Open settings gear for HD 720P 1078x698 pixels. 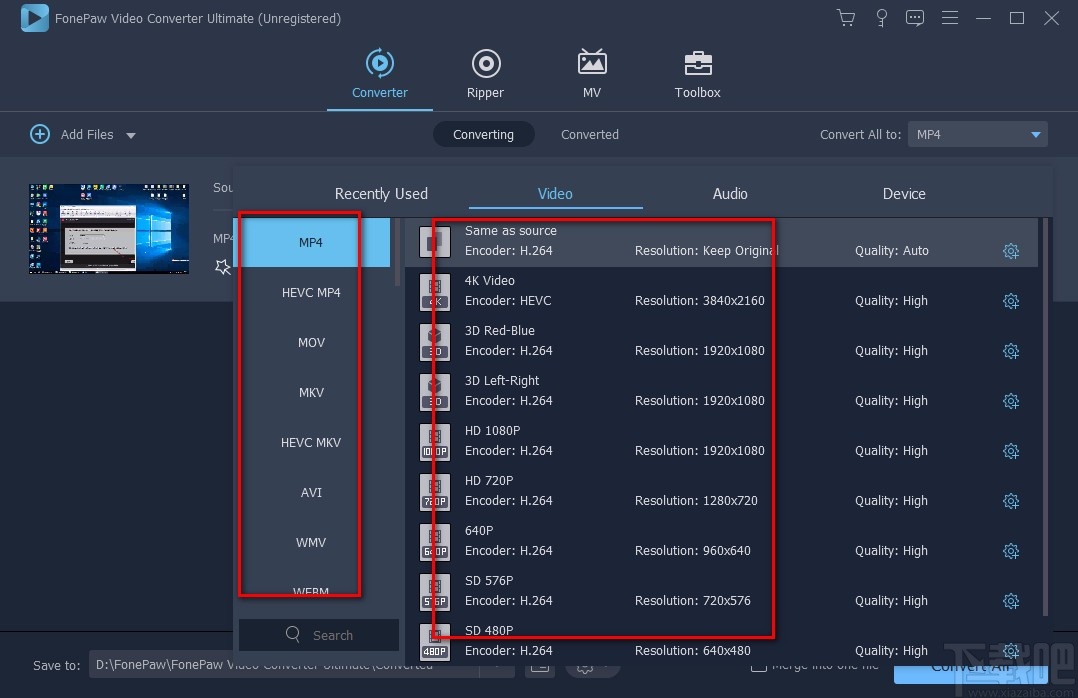1011,501
